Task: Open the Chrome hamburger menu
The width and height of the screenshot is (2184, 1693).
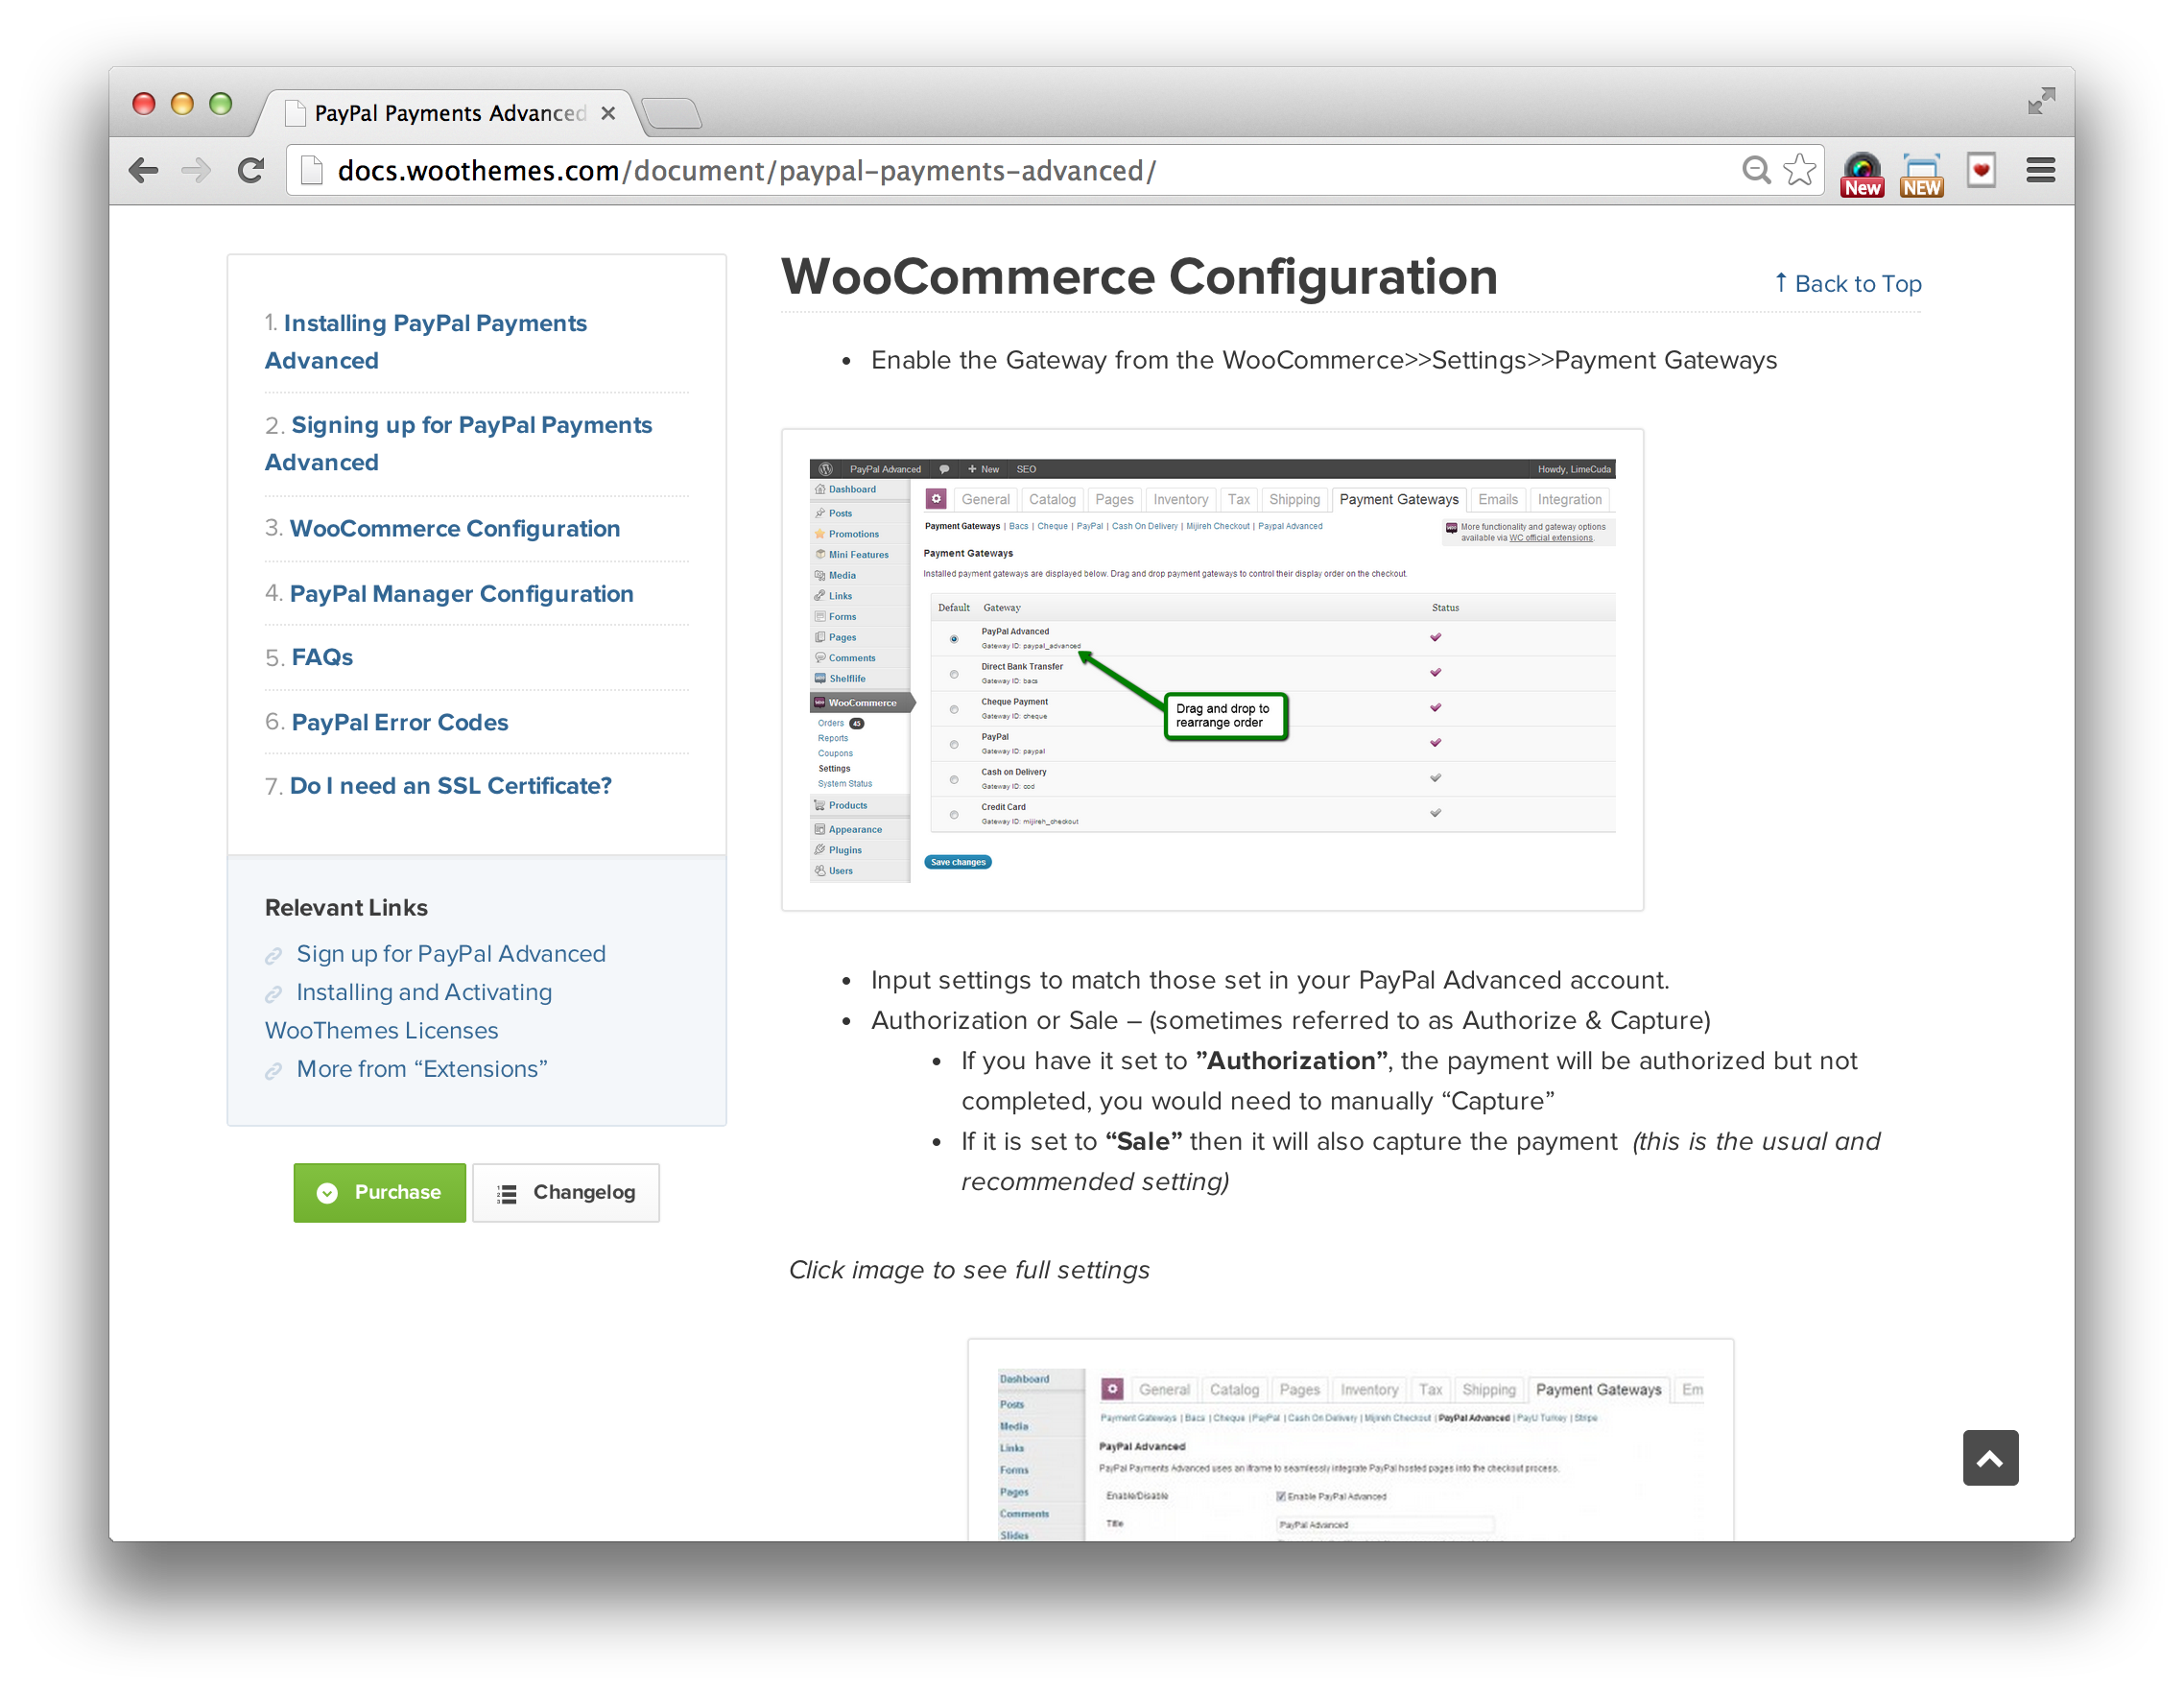Action: pos(2041,171)
